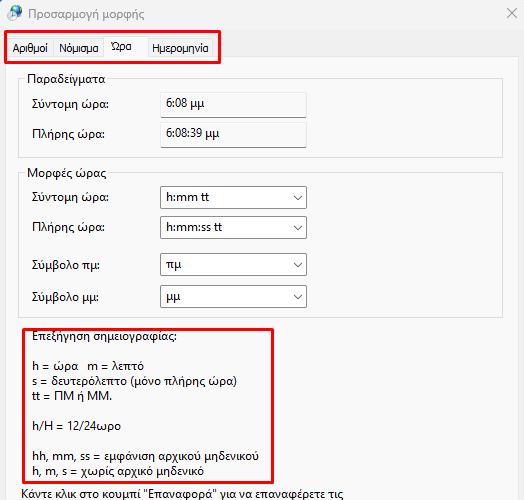Open the Σύμβολο μμ dropdown arrow
524x500 pixels.
pos(297,296)
